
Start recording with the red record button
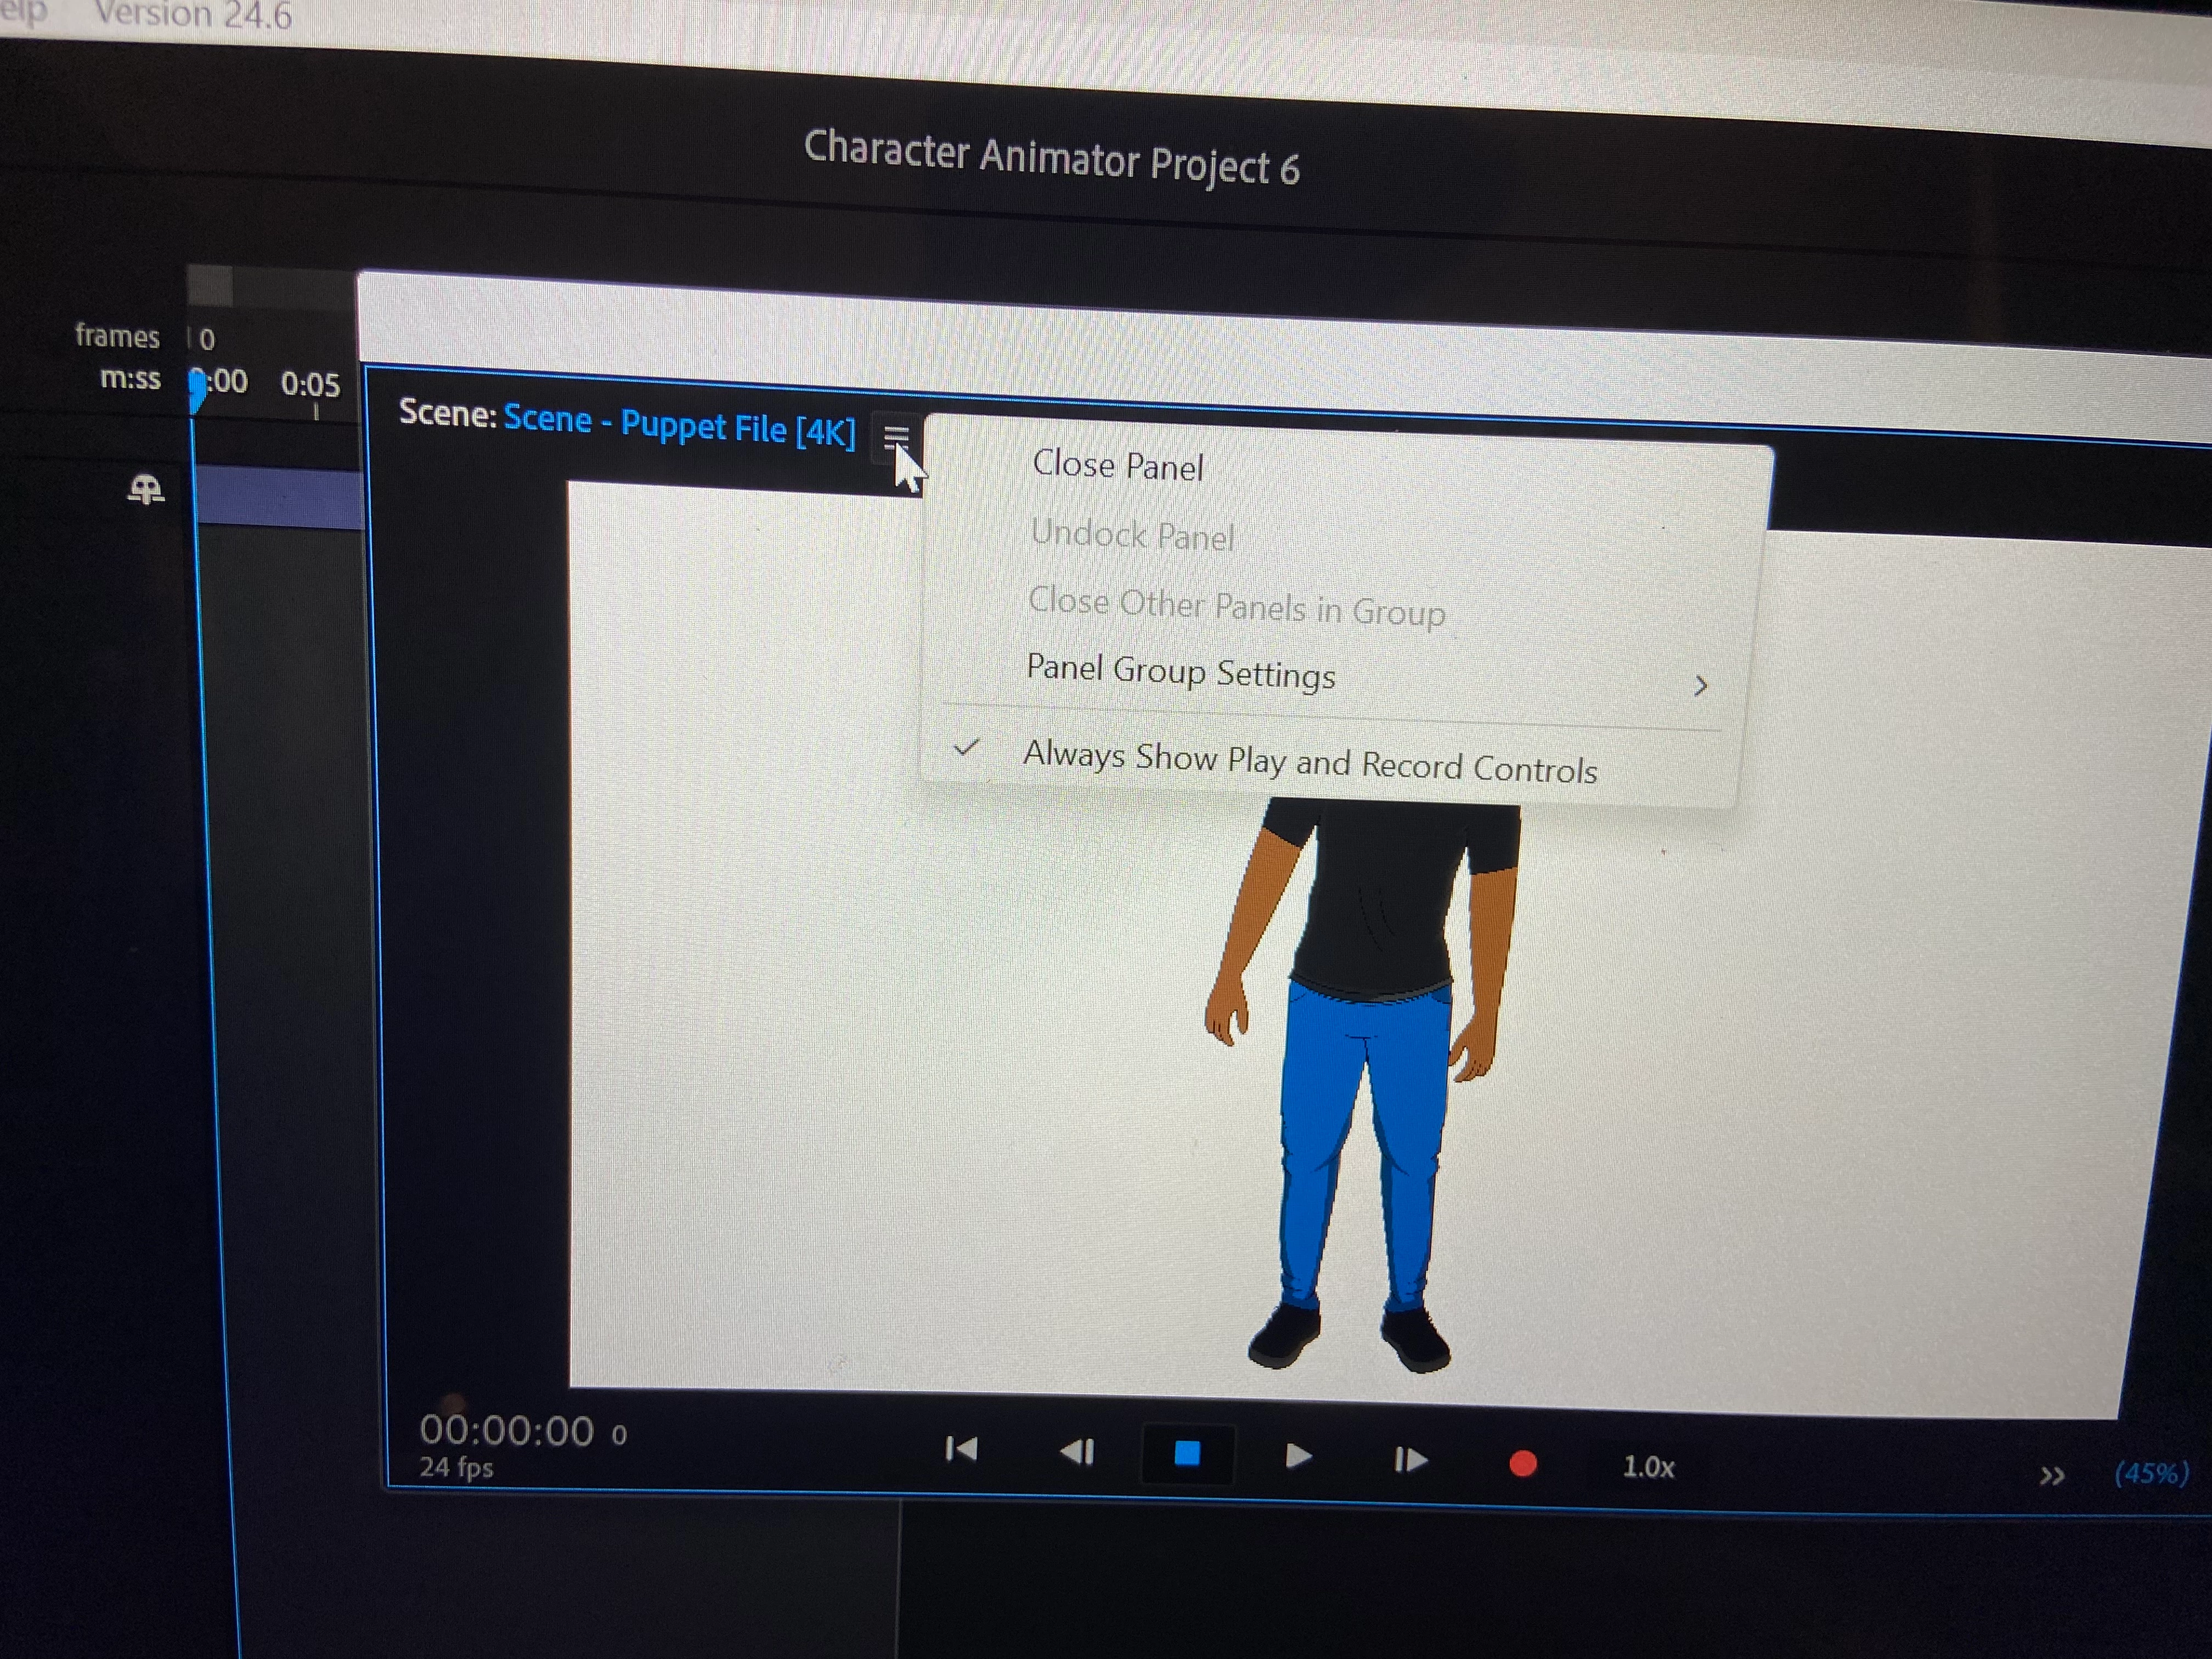[x=1522, y=1464]
